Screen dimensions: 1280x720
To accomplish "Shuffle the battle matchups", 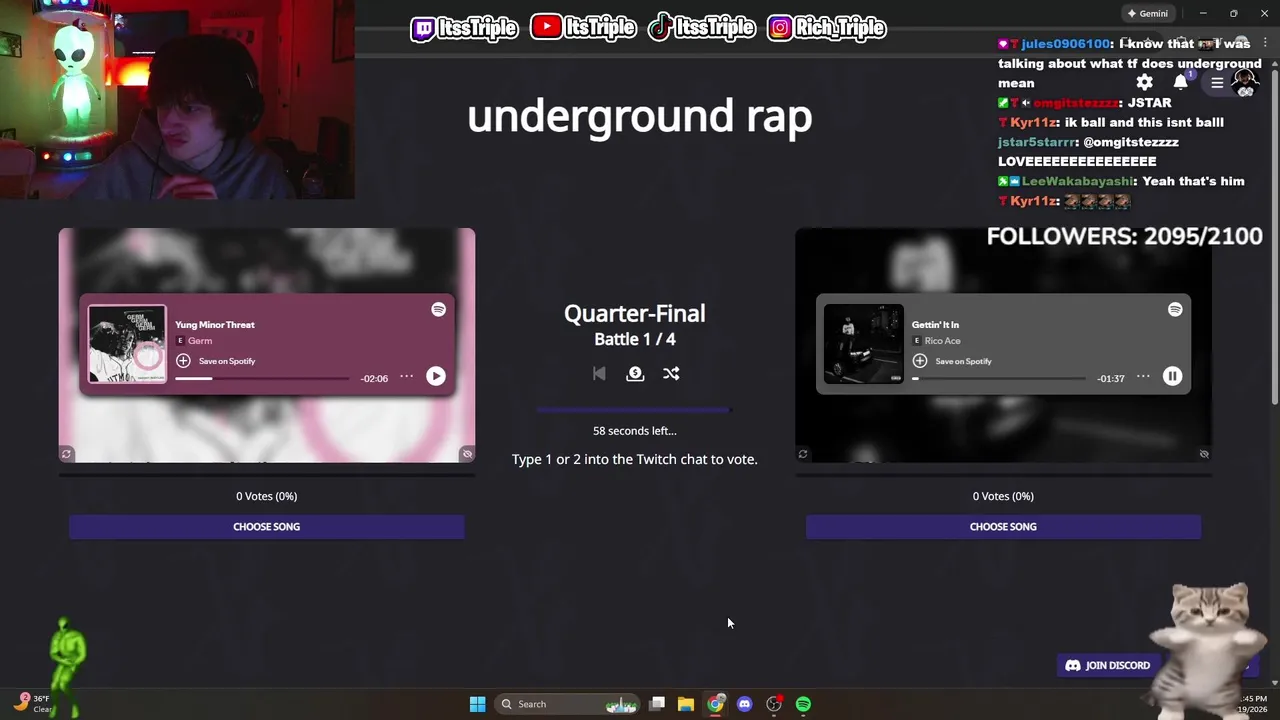I will point(671,373).
